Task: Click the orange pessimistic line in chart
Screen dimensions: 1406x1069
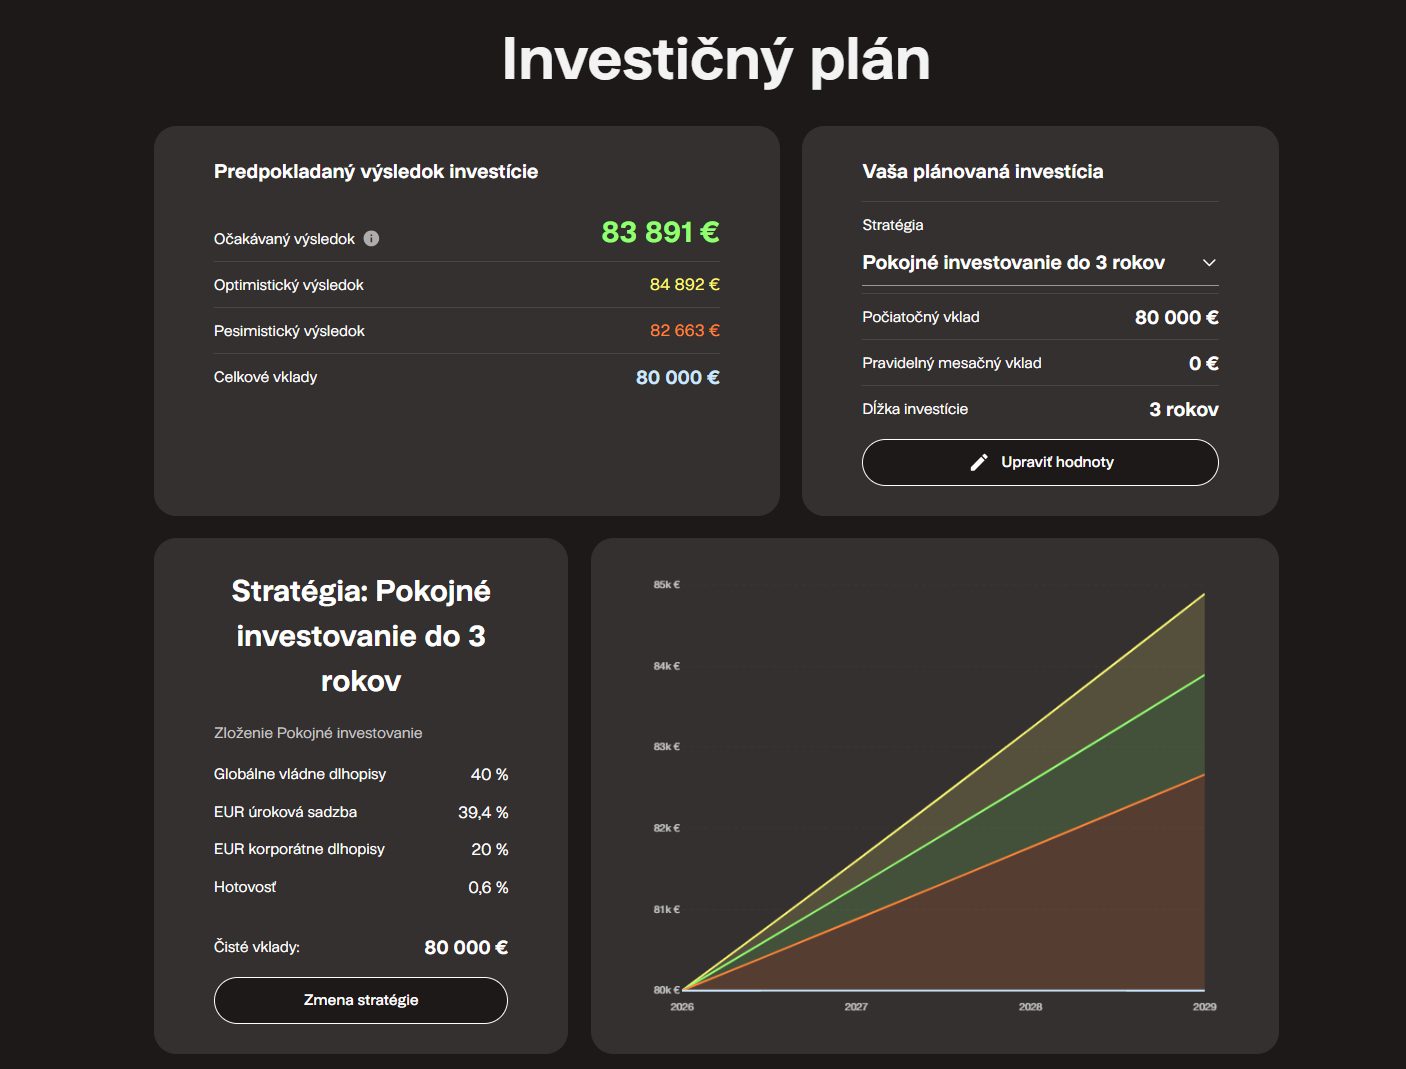Action: (944, 881)
